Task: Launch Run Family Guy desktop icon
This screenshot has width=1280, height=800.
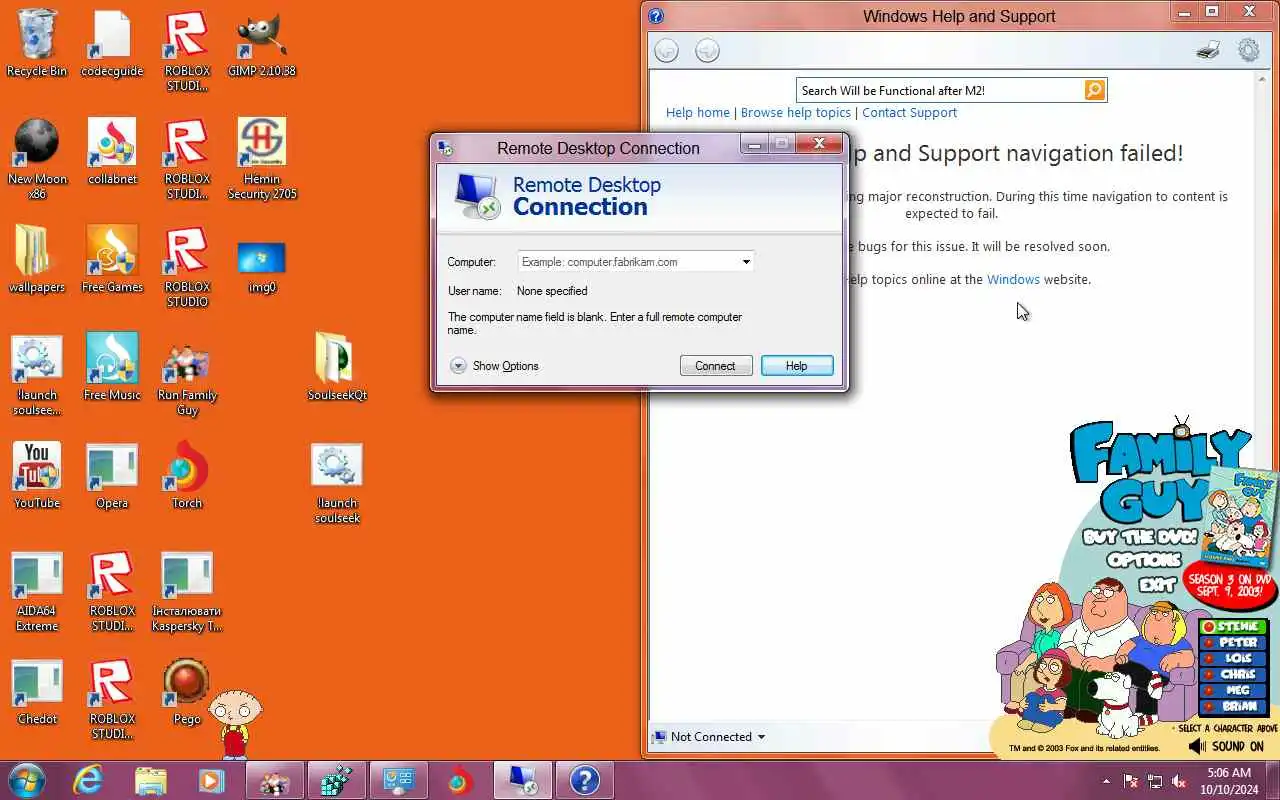Action: 187,380
